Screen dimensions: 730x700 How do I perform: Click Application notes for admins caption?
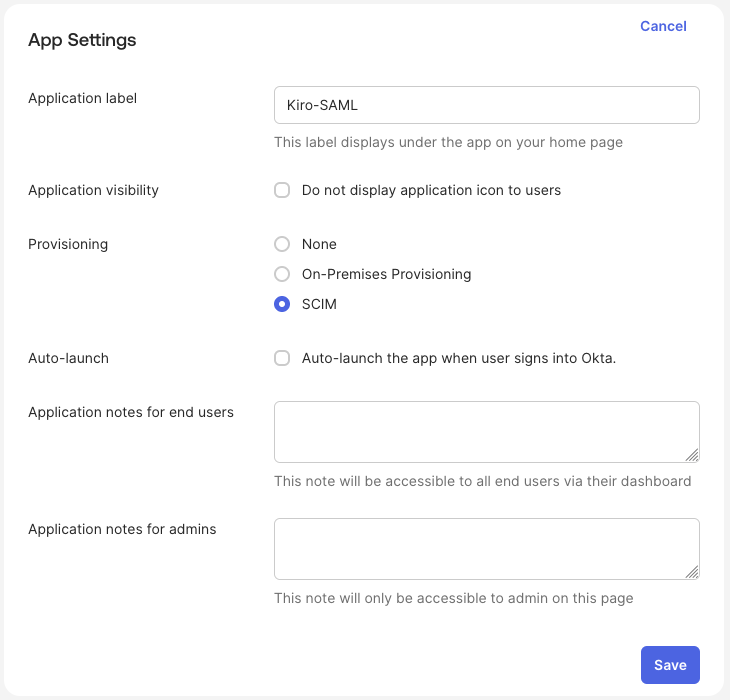[122, 529]
